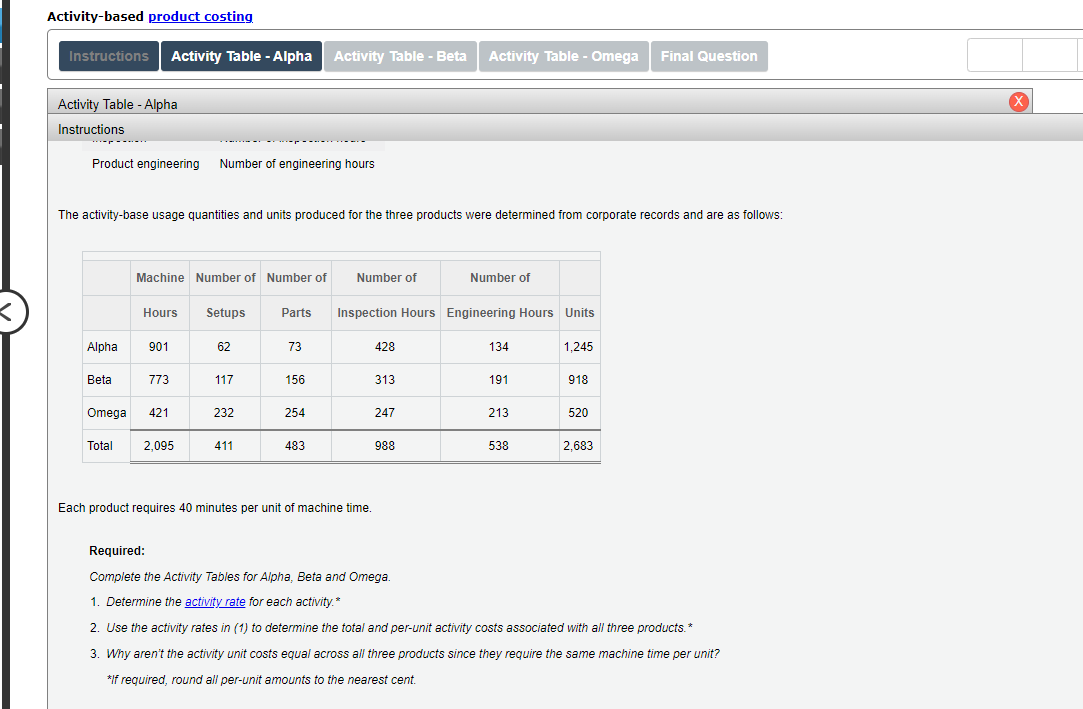Click the Alpha row label
Screen dimensions: 1083x709
click(x=102, y=347)
